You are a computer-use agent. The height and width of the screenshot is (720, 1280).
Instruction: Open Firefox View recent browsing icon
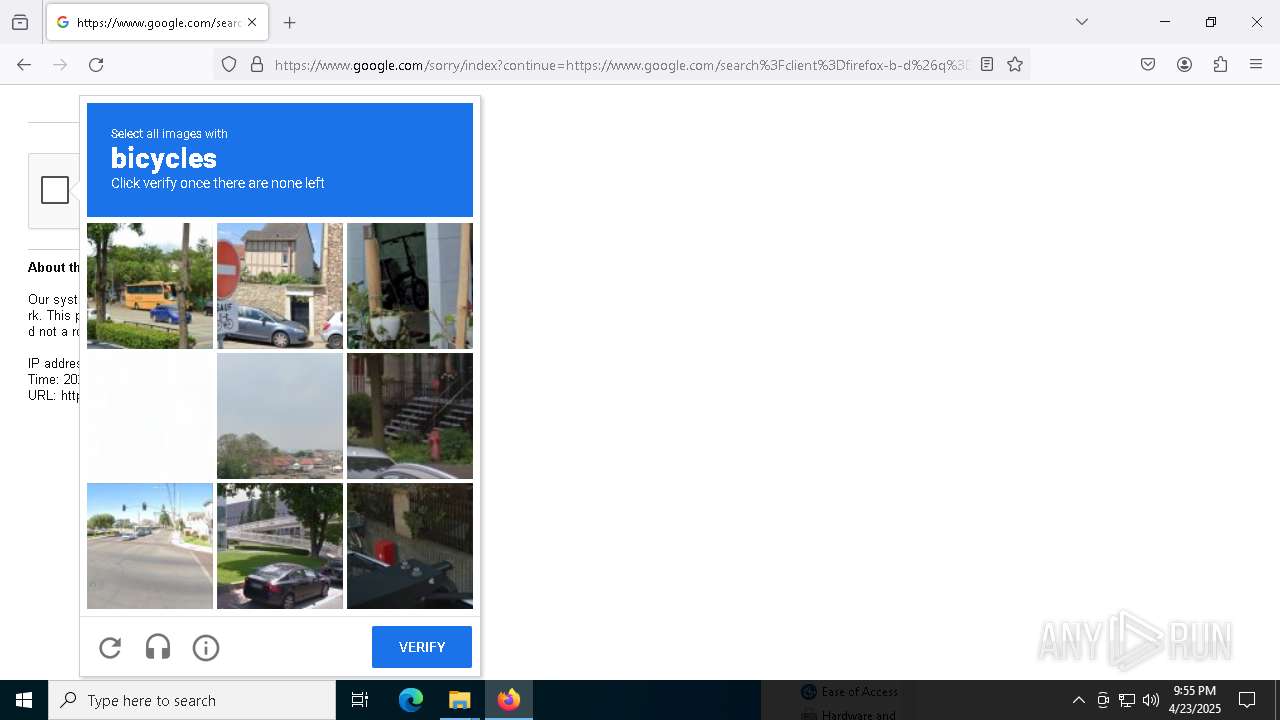(20, 22)
